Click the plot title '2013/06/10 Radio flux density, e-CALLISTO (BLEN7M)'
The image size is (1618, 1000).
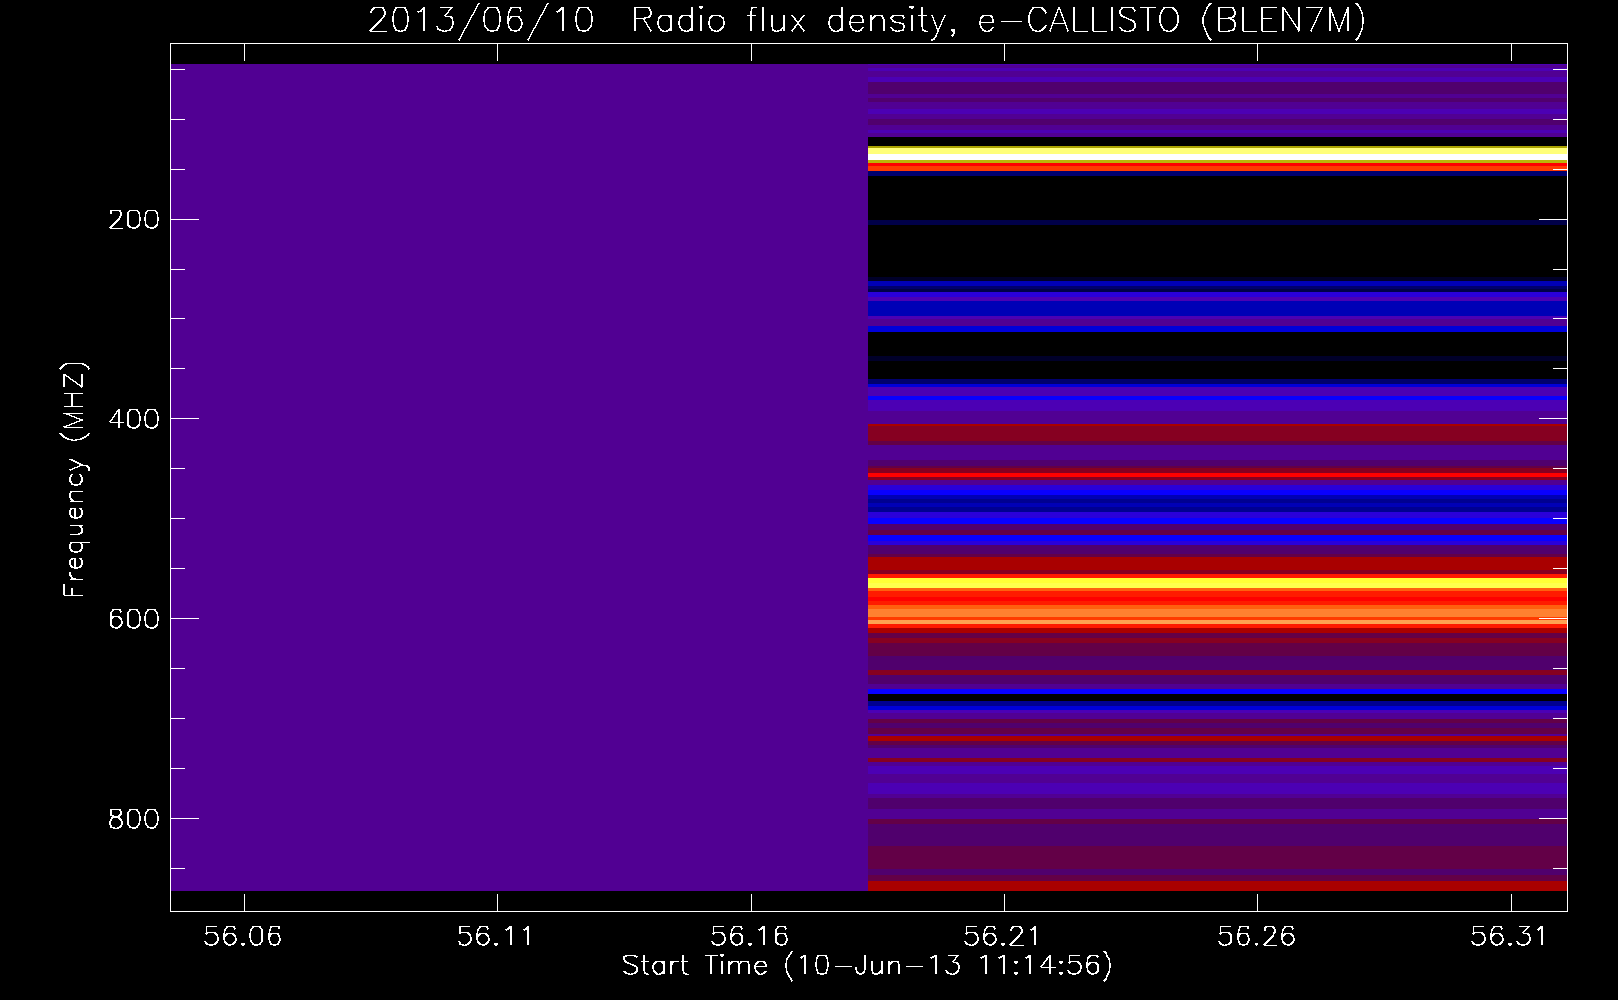click(x=867, y=20)
